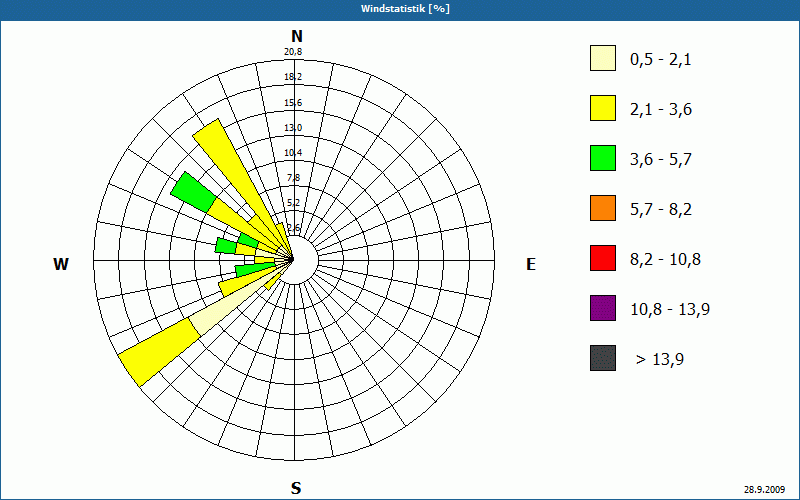The height and width of the screenshot is (500, 800).
Task: Click the 13,0 axis scale value
Action: coord(293,128)
